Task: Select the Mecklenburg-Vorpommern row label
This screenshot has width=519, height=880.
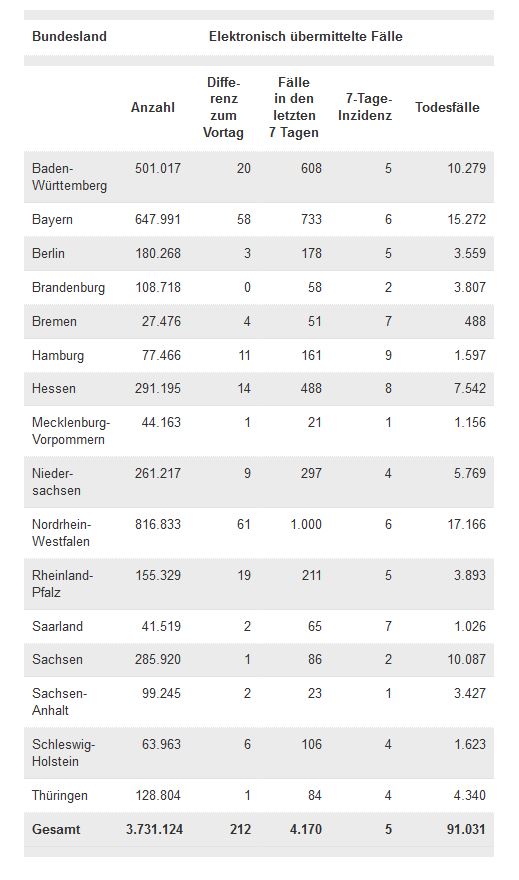Action: pyautogui.click(x=71, y=431)
